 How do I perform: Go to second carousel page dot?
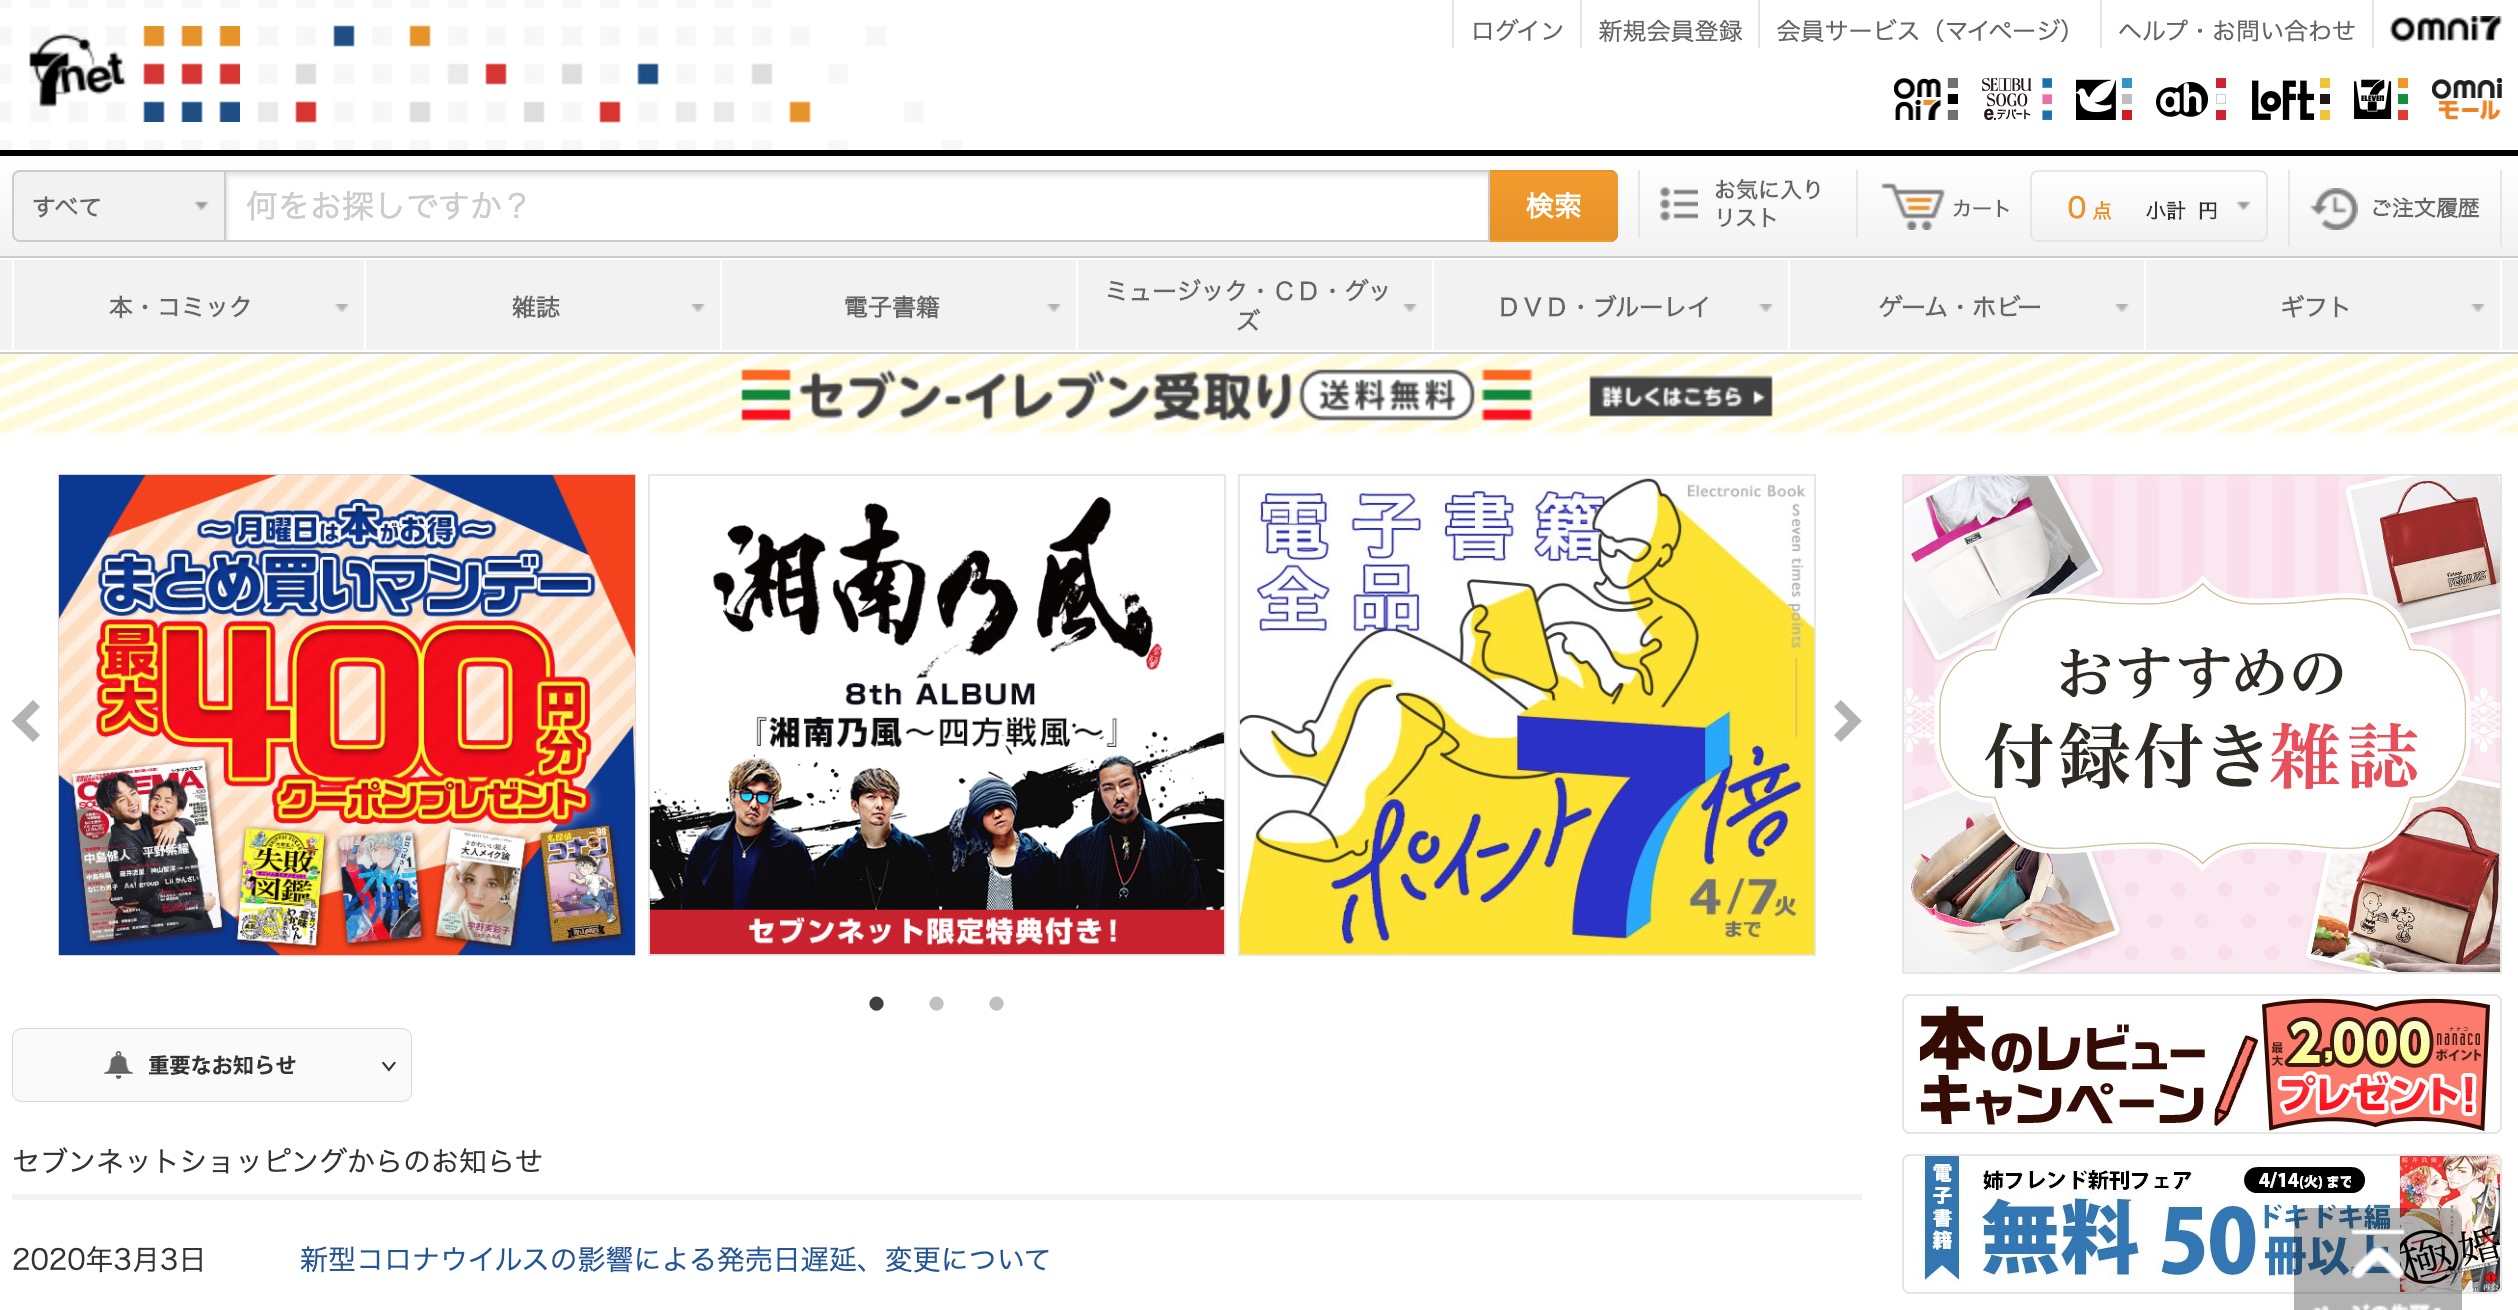click(x=936, y=1003)
